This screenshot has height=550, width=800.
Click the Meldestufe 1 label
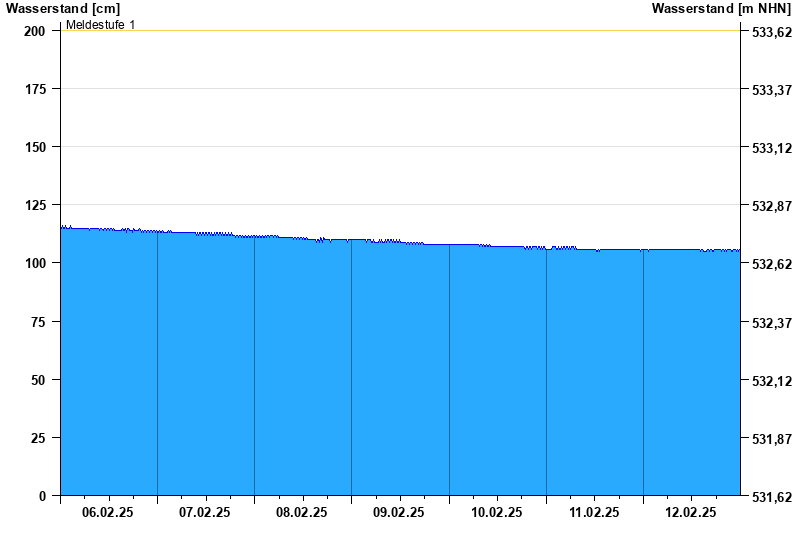100,24
